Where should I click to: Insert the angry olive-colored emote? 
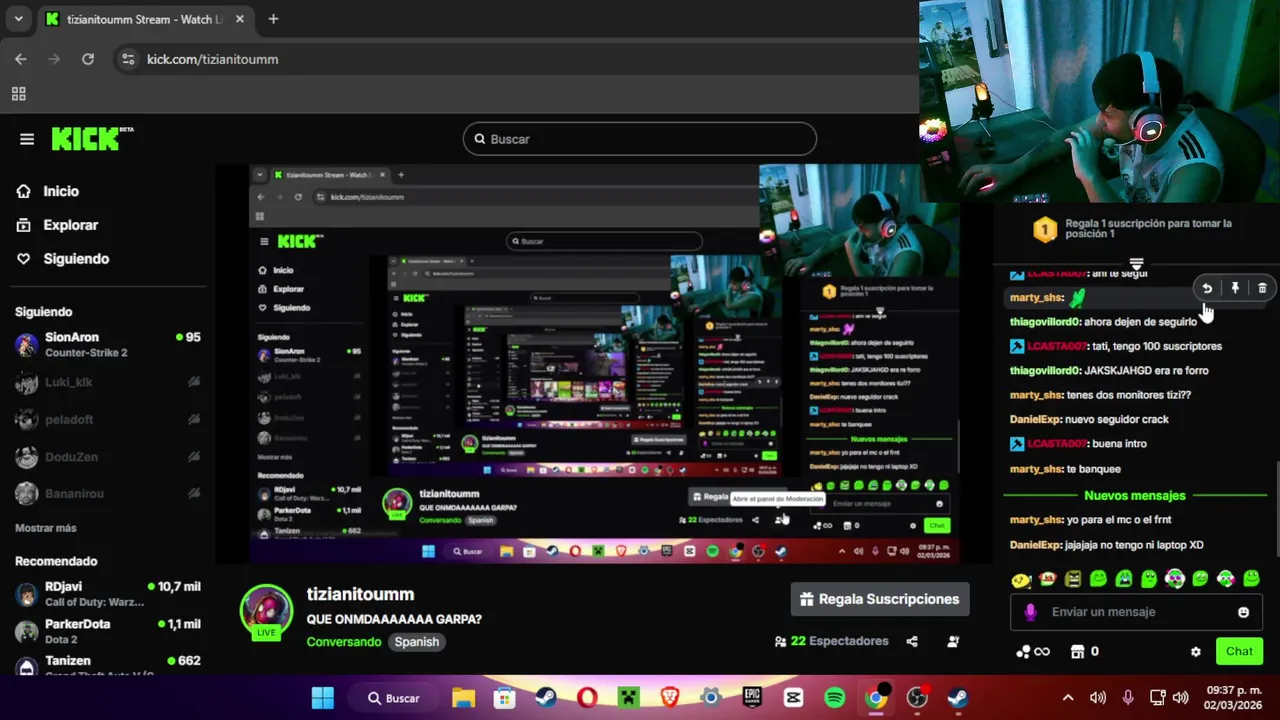[x=1072, y=579]
